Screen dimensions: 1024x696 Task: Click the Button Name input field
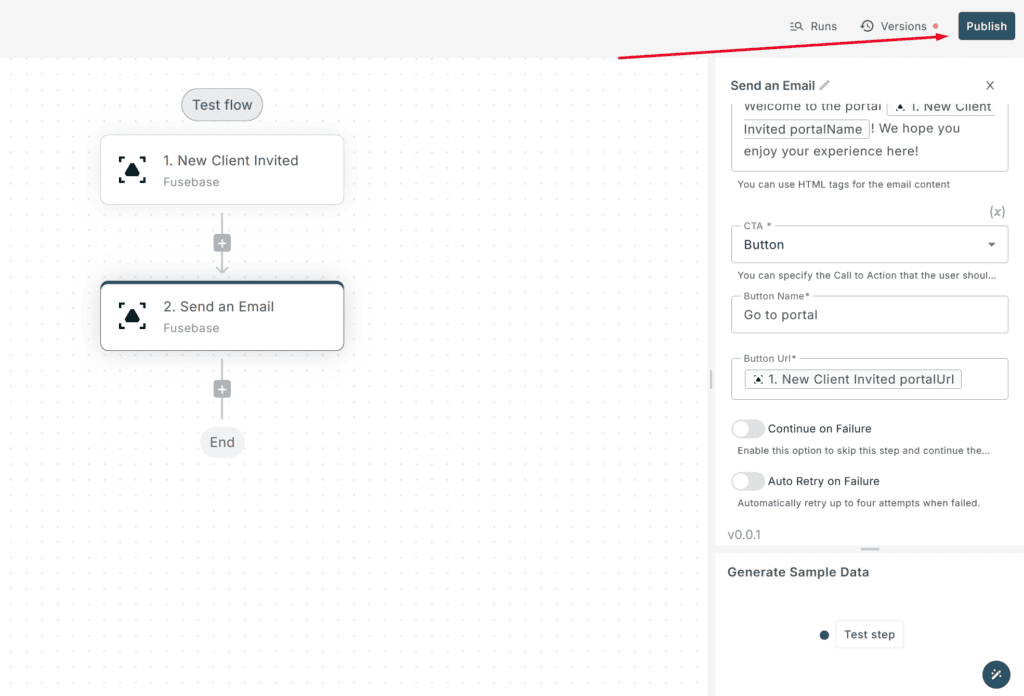tap(869, 315)
